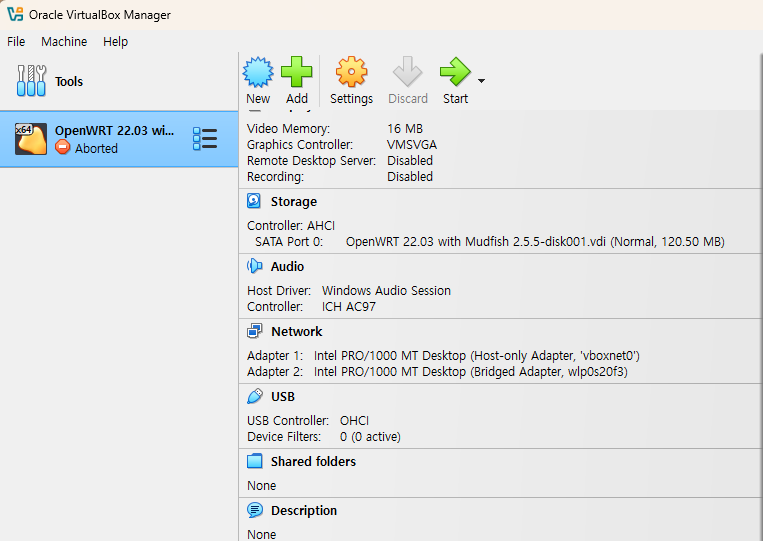Open the Shared folders heading link
The image size is (763, 541).
[313, 461]
